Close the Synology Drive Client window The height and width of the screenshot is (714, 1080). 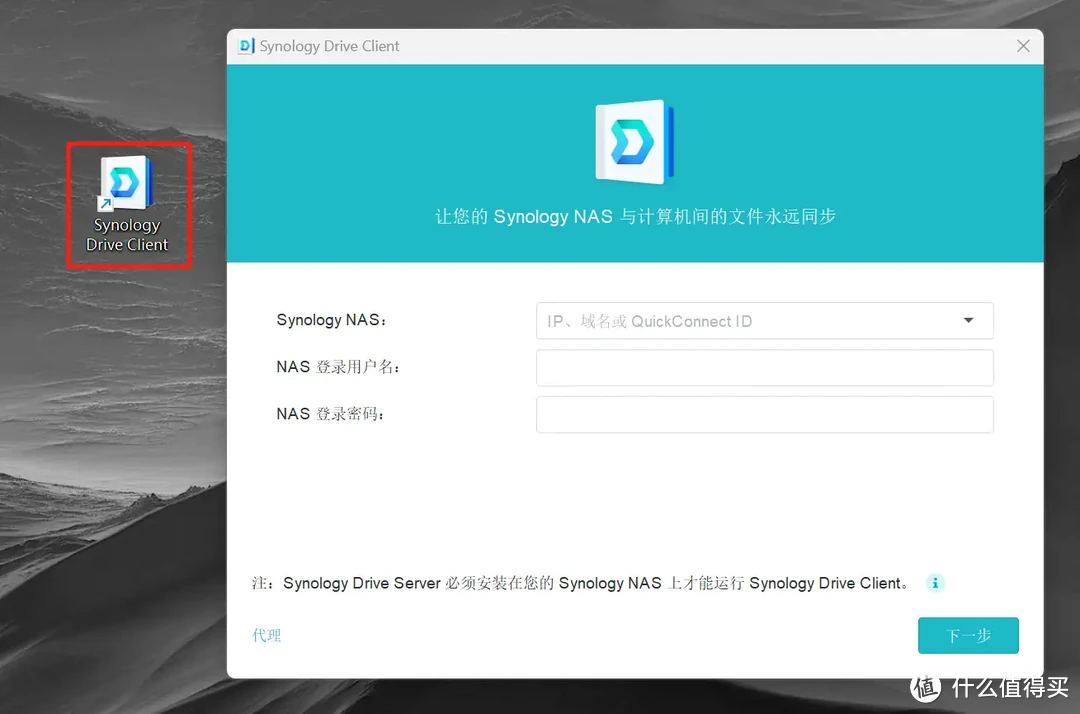[1023, 46]
